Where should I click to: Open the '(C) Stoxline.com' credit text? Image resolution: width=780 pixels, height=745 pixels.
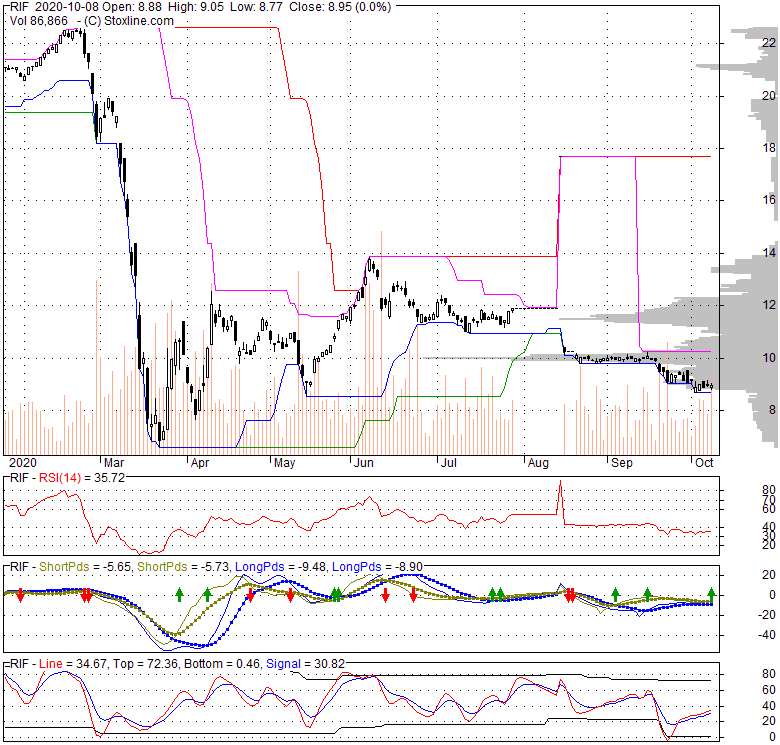129,21
